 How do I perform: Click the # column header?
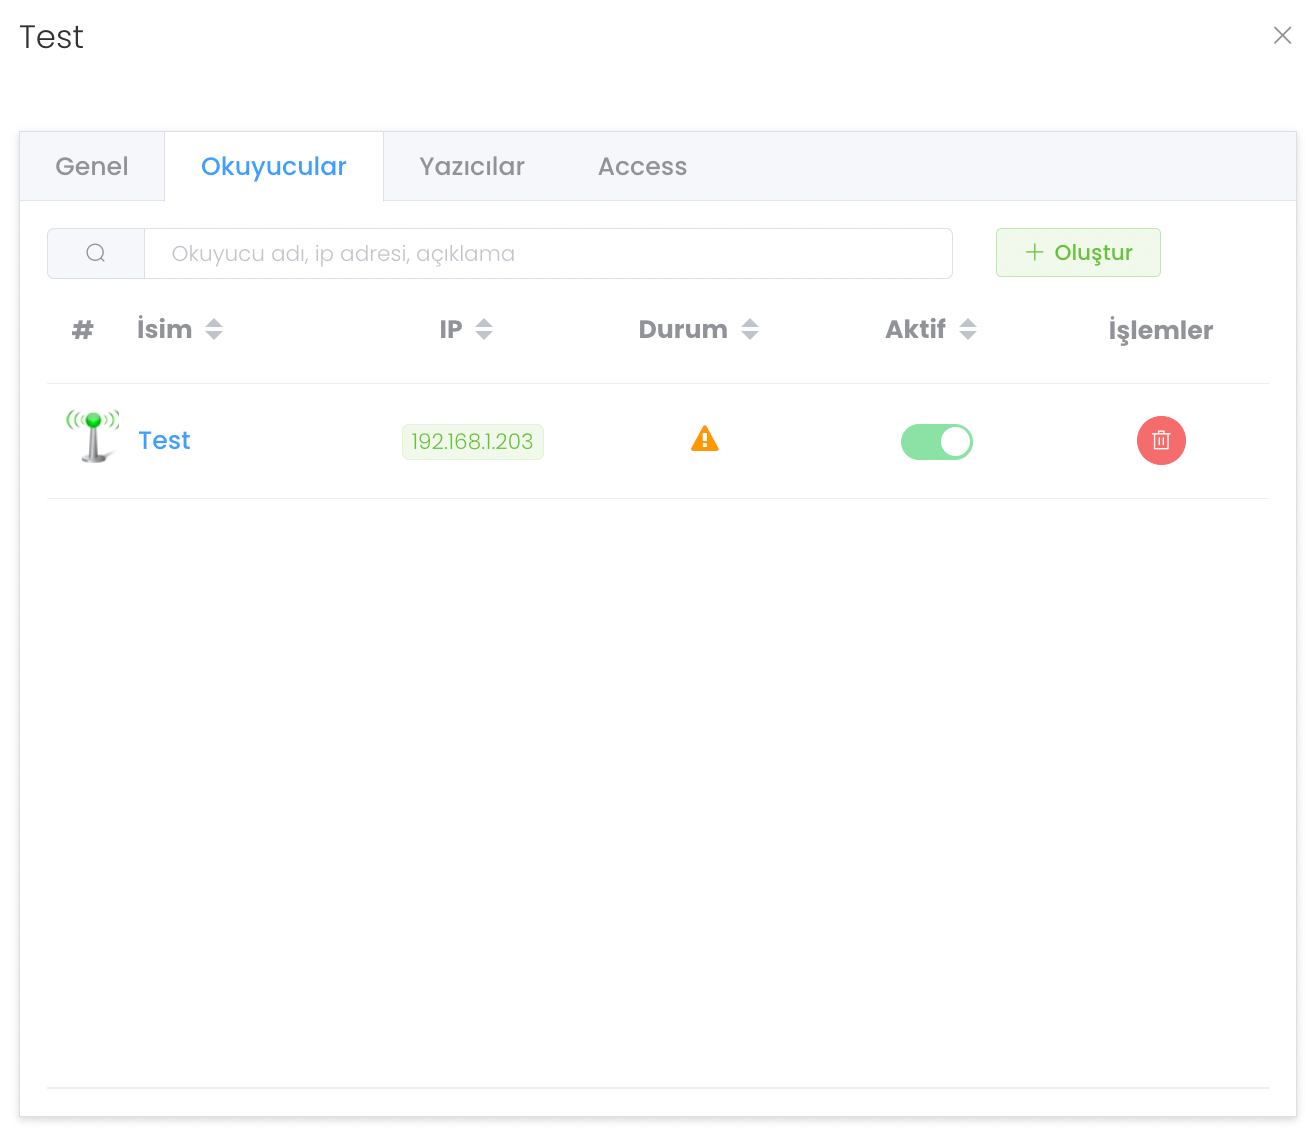pyautogui.click(x=83, y=330)
